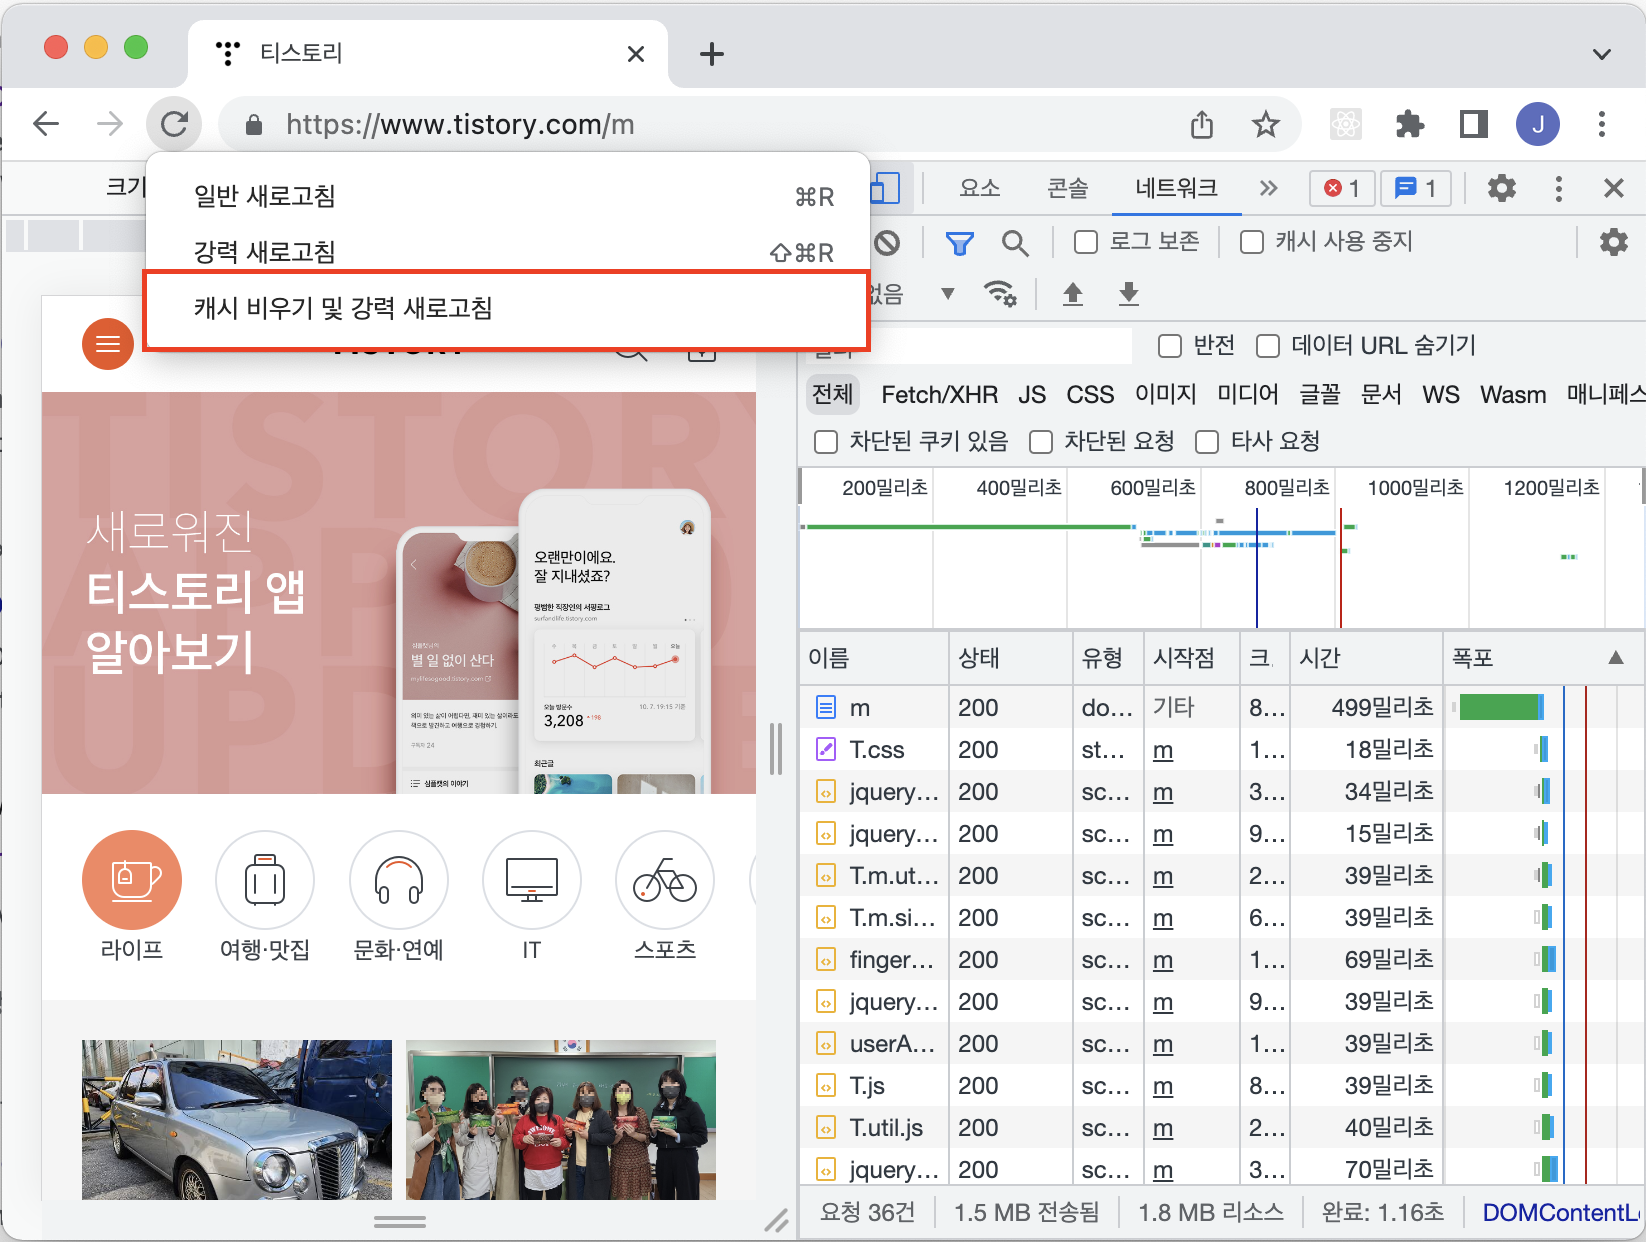The image size is (1646, 1242).
Task: Filter by WS requests
Action: point(1441,394)
